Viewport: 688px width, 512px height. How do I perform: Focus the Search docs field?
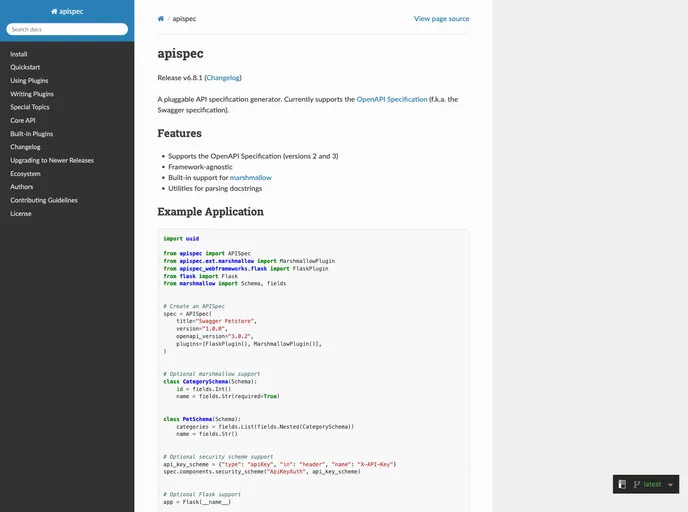pos(67,29)
